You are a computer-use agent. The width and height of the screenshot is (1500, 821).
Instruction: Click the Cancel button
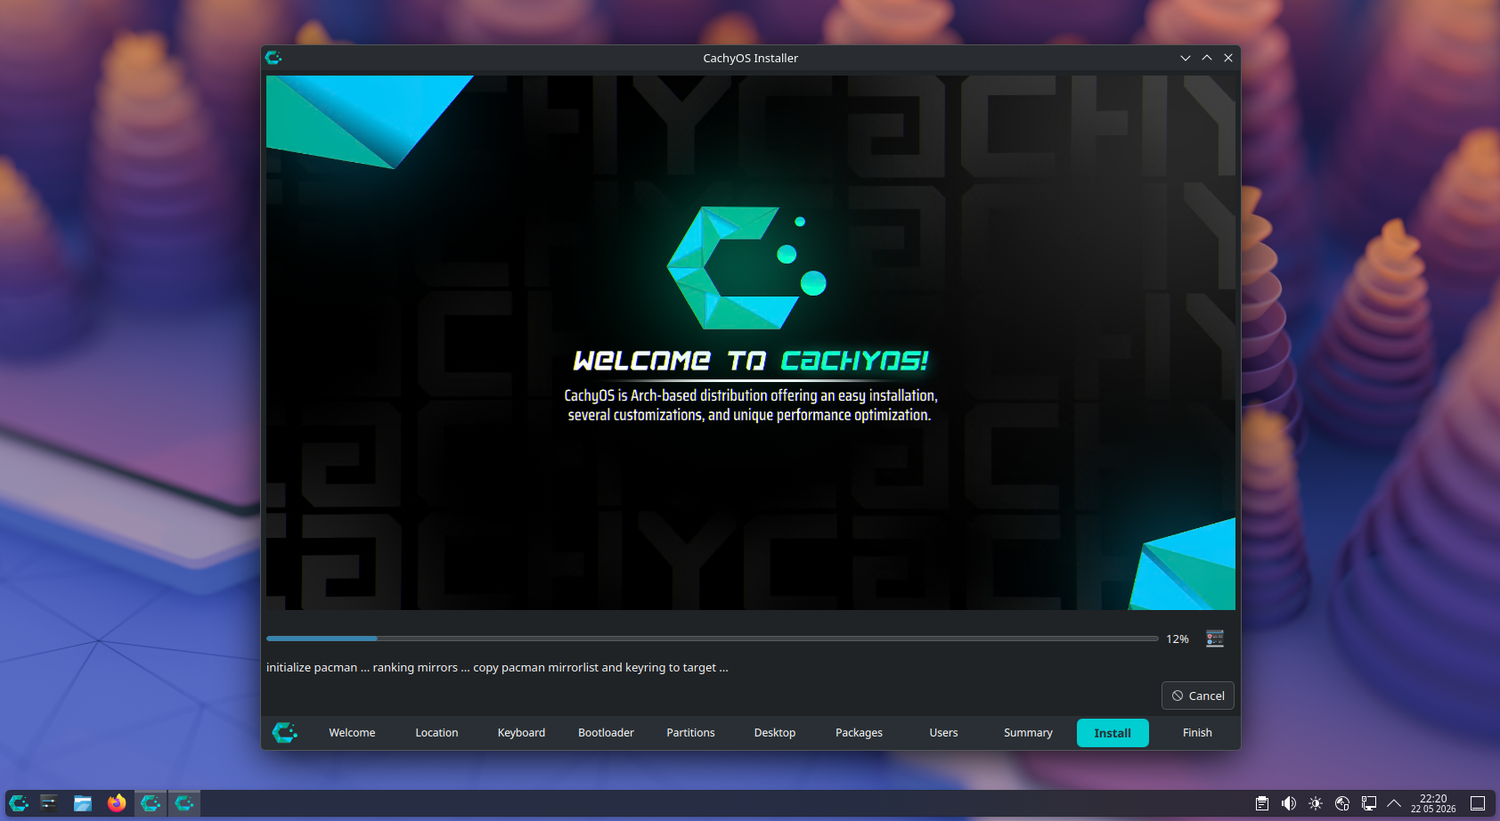click(1197, 696)
